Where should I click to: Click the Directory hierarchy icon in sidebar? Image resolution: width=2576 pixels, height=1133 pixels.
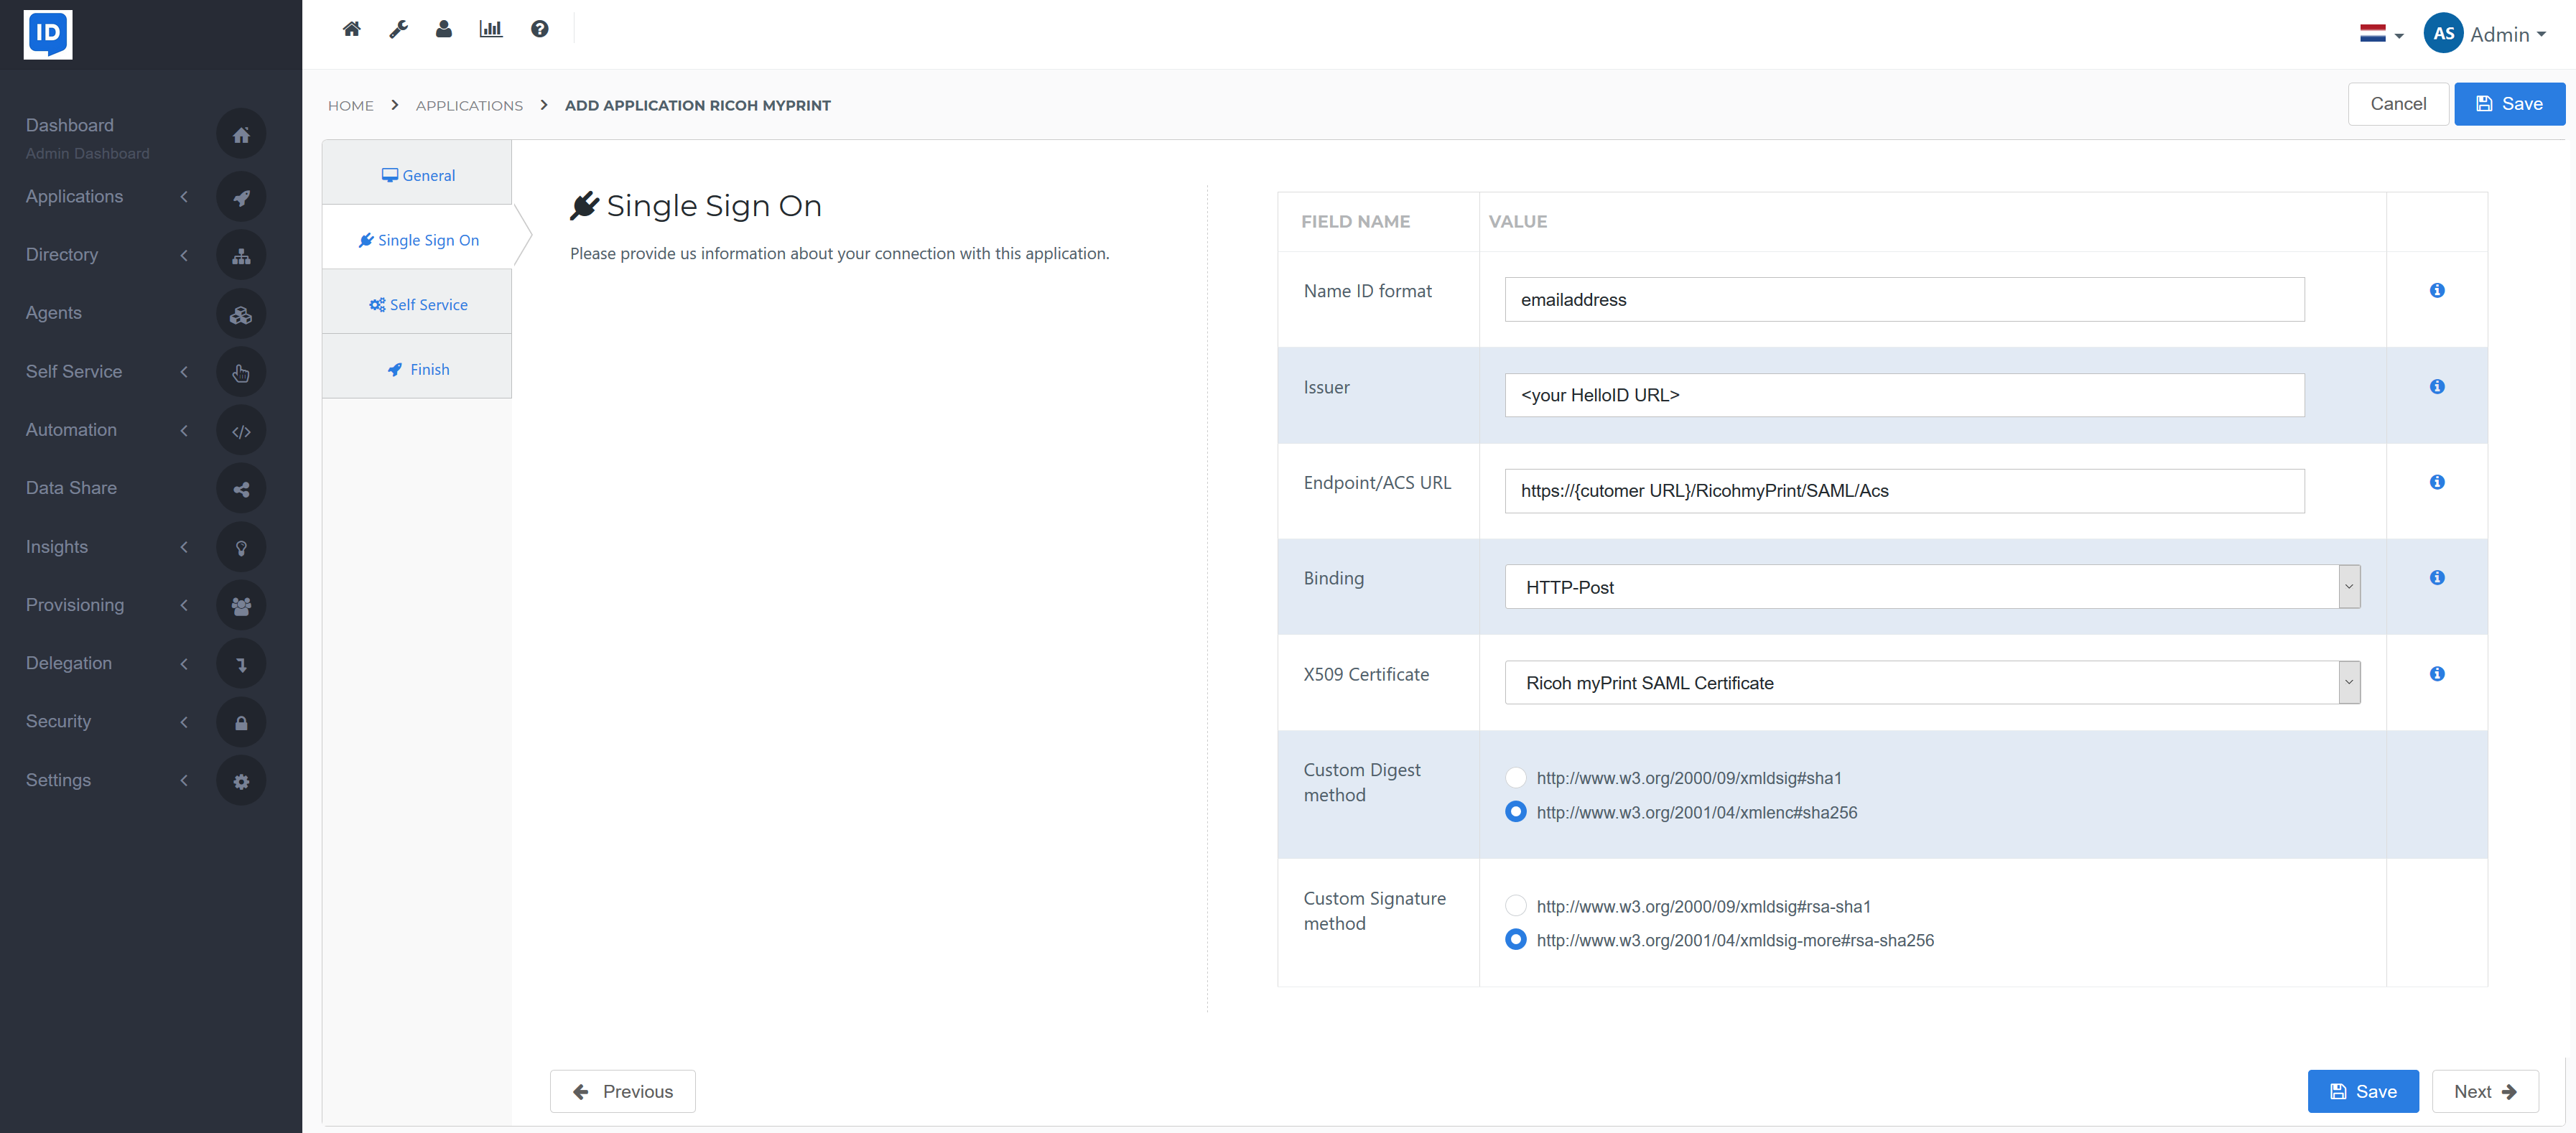241,256
